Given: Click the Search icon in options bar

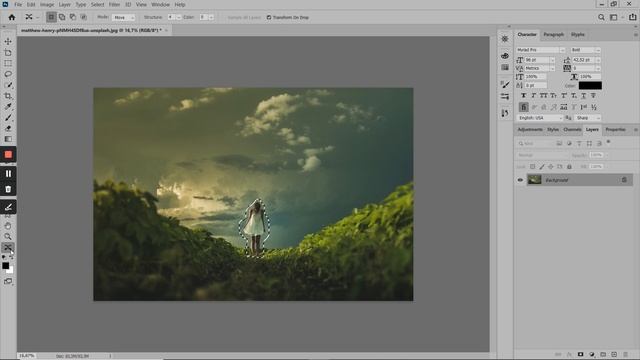Looking at the screenshot, I should pos(601,17).
